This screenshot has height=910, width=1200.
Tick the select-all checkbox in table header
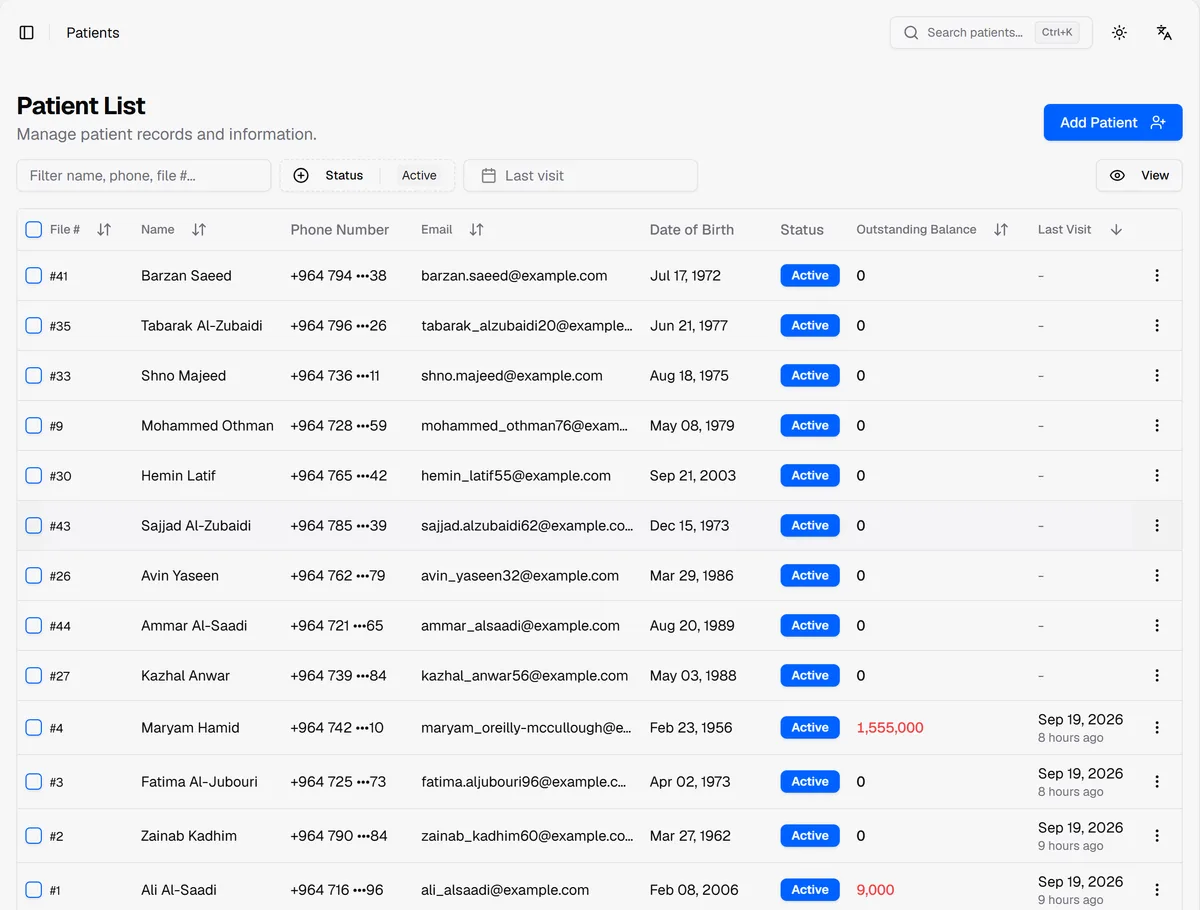tap(33, 230)
